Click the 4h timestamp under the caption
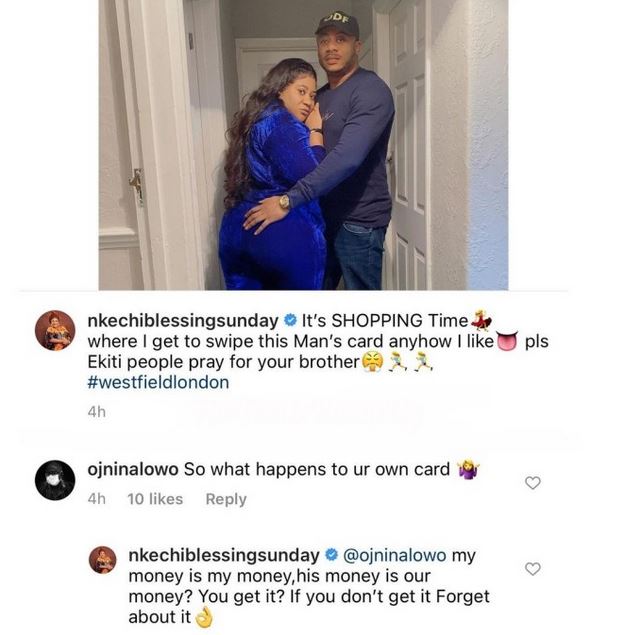 click(97, 411)
